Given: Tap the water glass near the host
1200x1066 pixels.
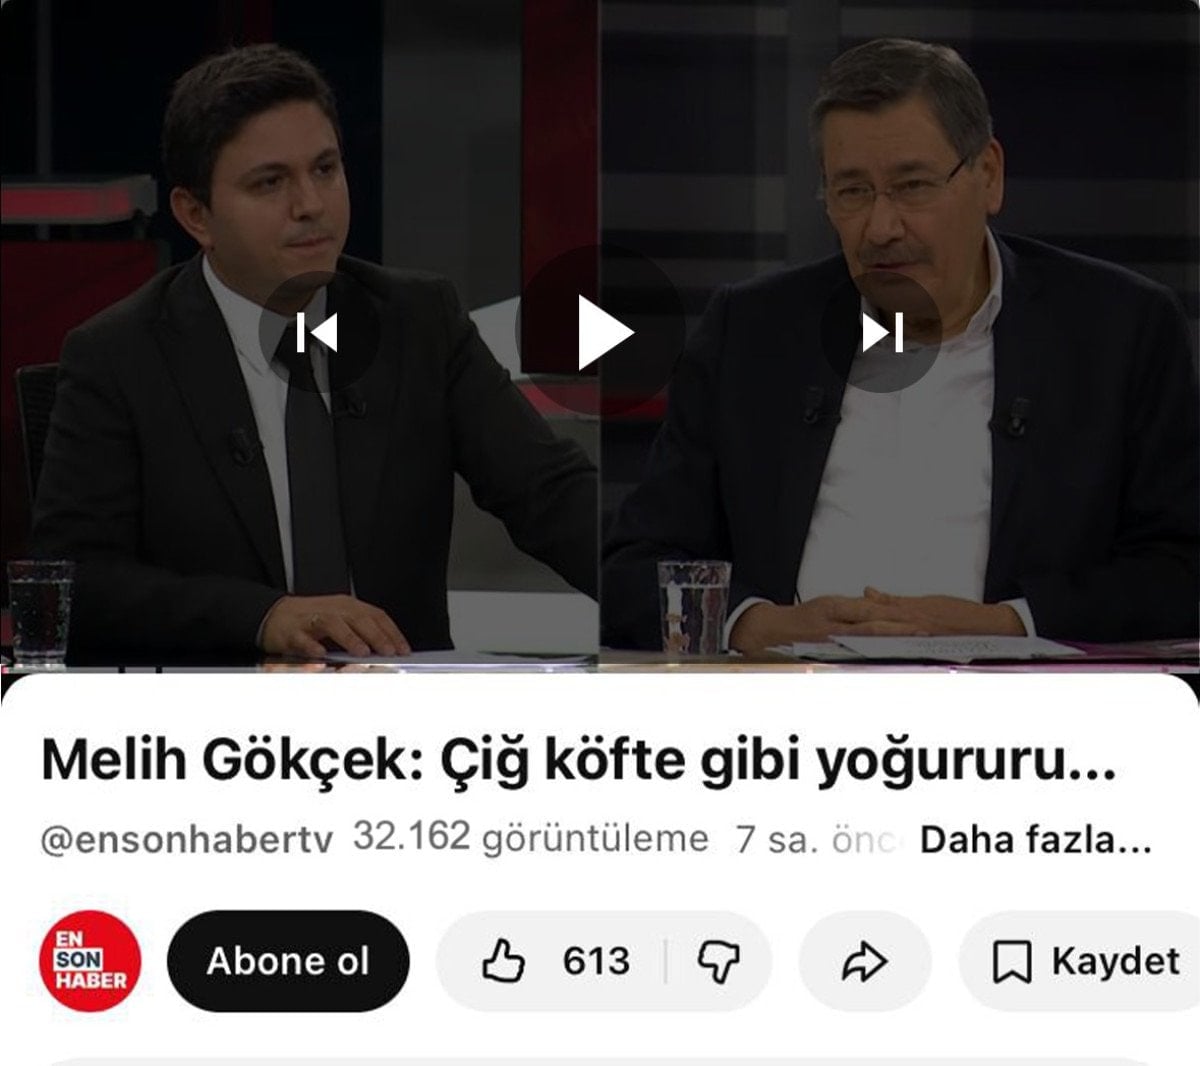Looking at the screenshot, I should click(x=40, y=612).
